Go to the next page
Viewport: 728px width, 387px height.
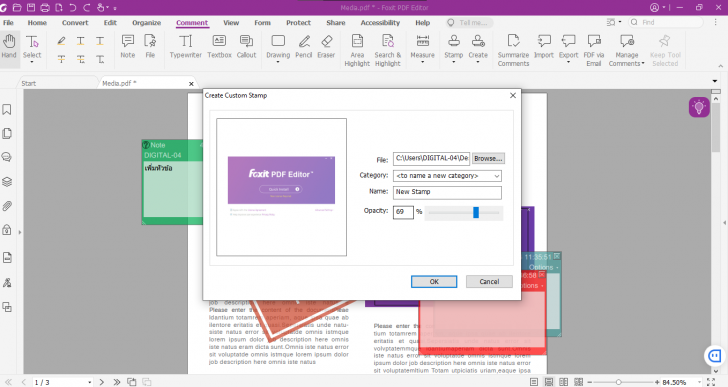(102, 382)
